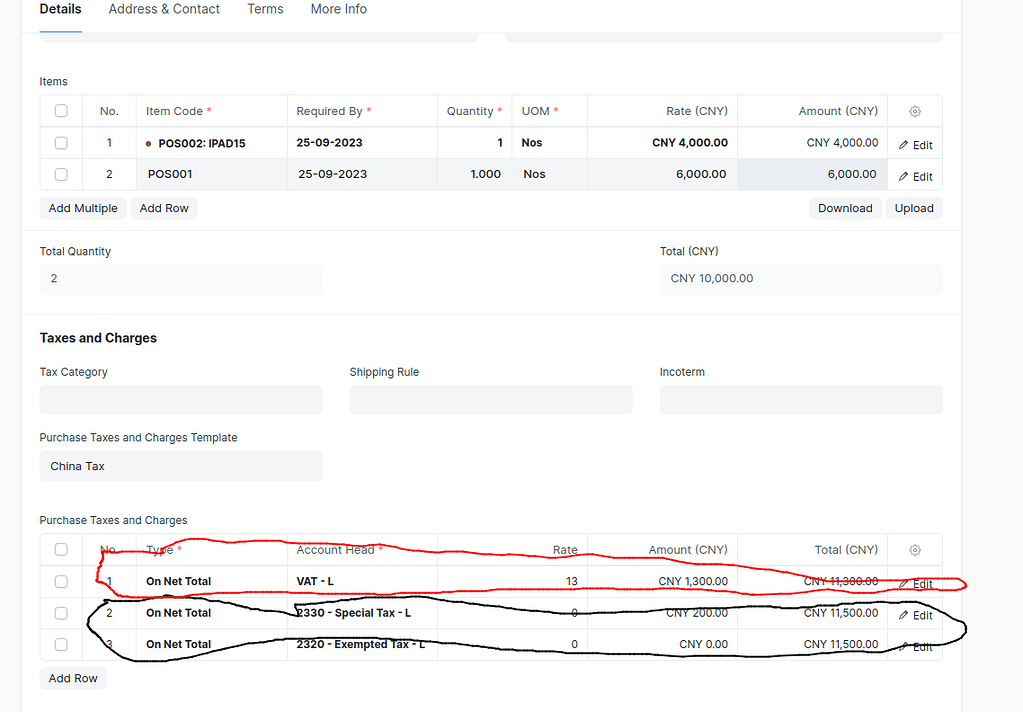The width and height of the screenshot is (1023, 712).
Task: Click the Upload button
Action: pos(912,208)
